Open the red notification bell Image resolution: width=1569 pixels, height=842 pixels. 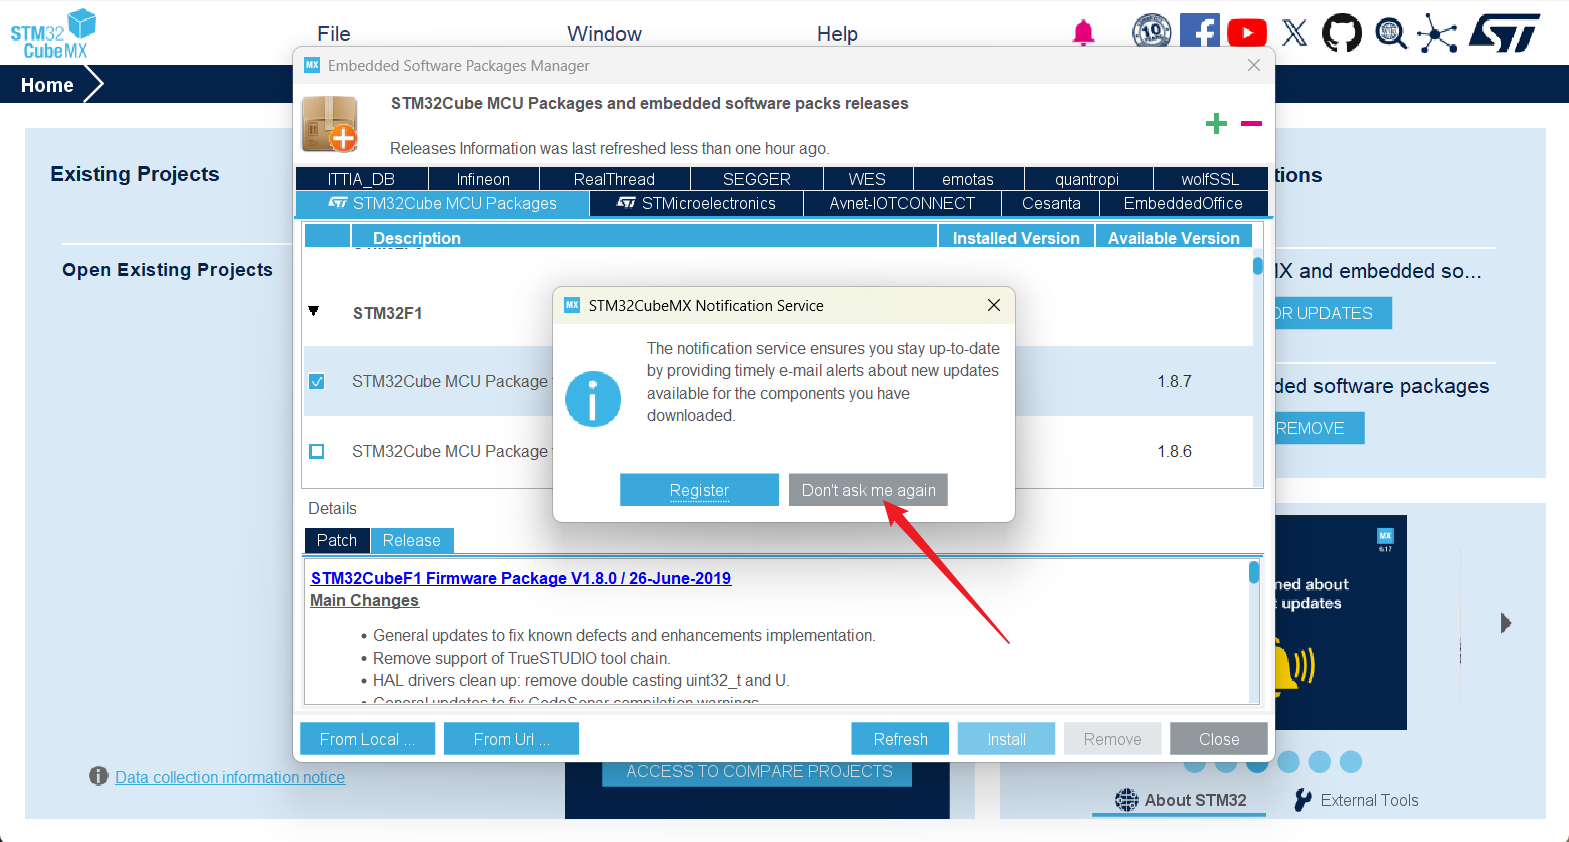pos(1083,33)
